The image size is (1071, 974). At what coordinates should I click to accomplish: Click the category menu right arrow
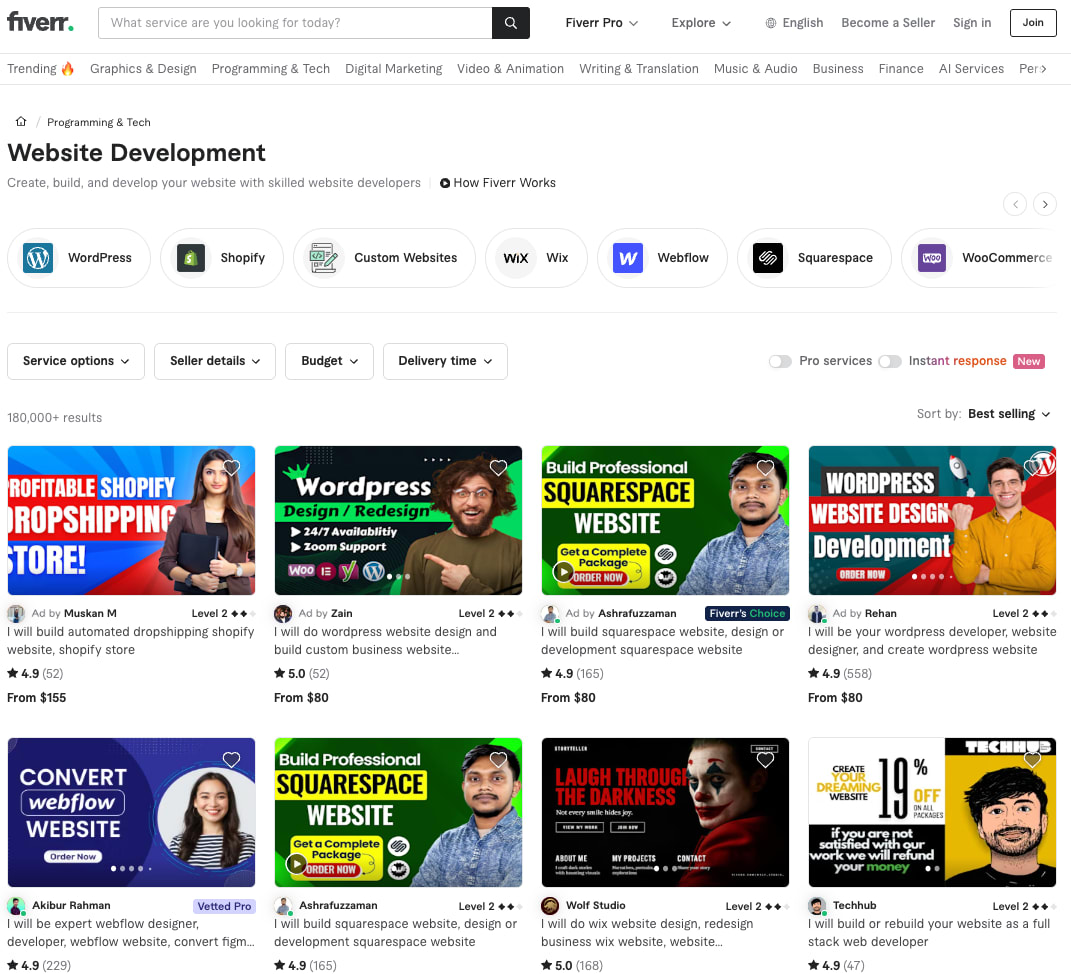coord(1043,68)
